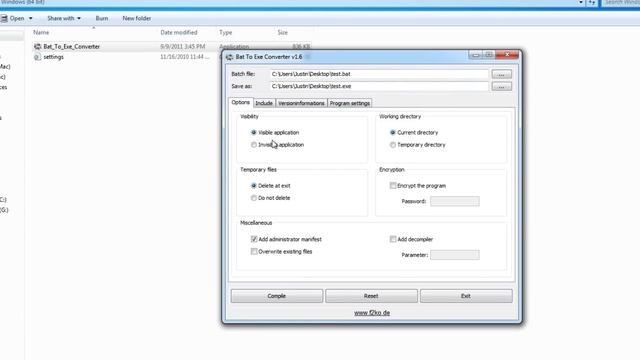Sort by the Size column header
The width and height of the screenshot is (640, 360).
tap(282, 32)
